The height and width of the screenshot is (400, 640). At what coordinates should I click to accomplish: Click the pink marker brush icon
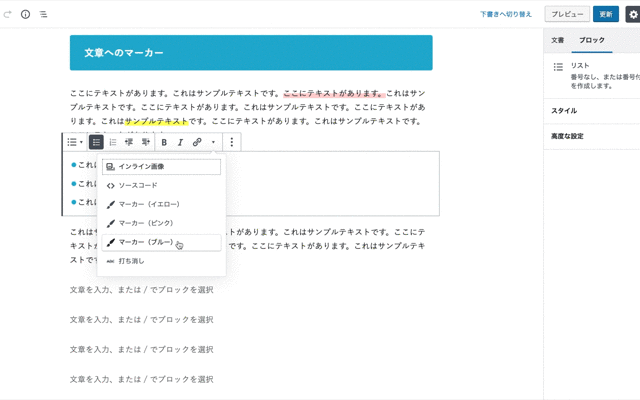(x=110, y=223)
